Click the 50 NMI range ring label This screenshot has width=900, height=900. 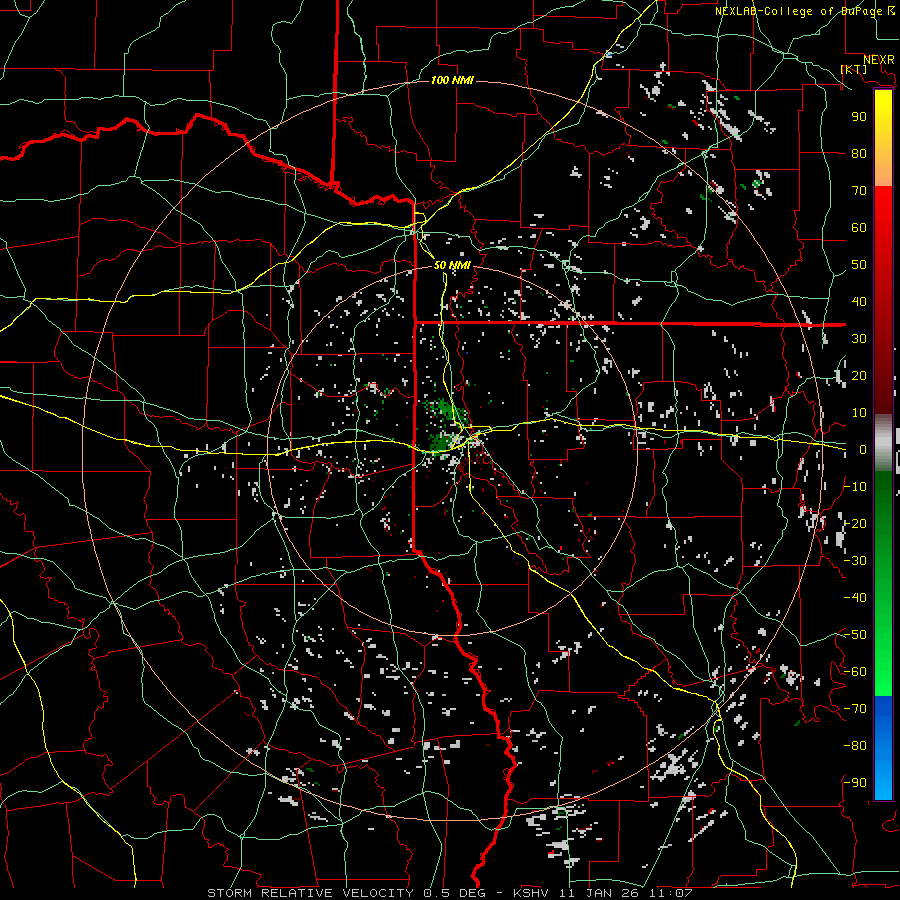click(x=452, y=265)
